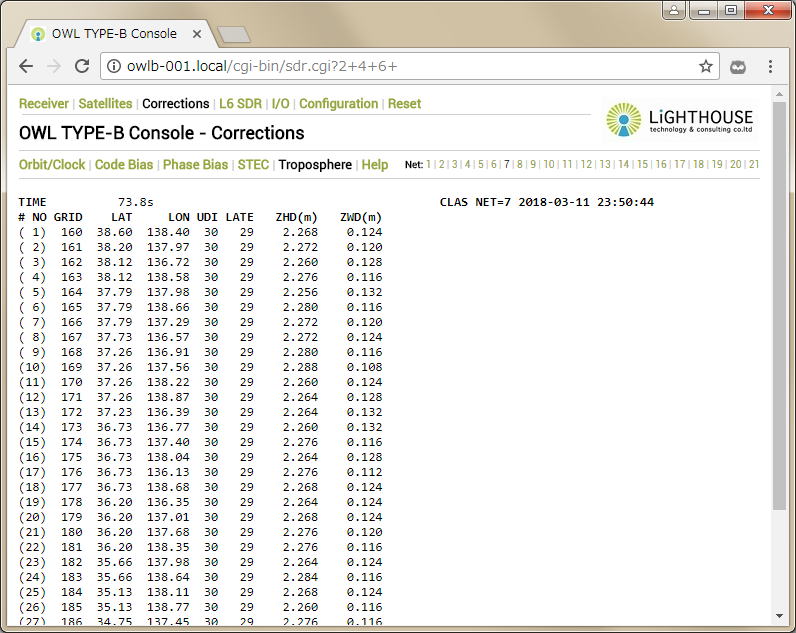Viewport: 796px width, 633px height.
Task: Show the STEC corrections tab
Action: click(x=253, y=165)
